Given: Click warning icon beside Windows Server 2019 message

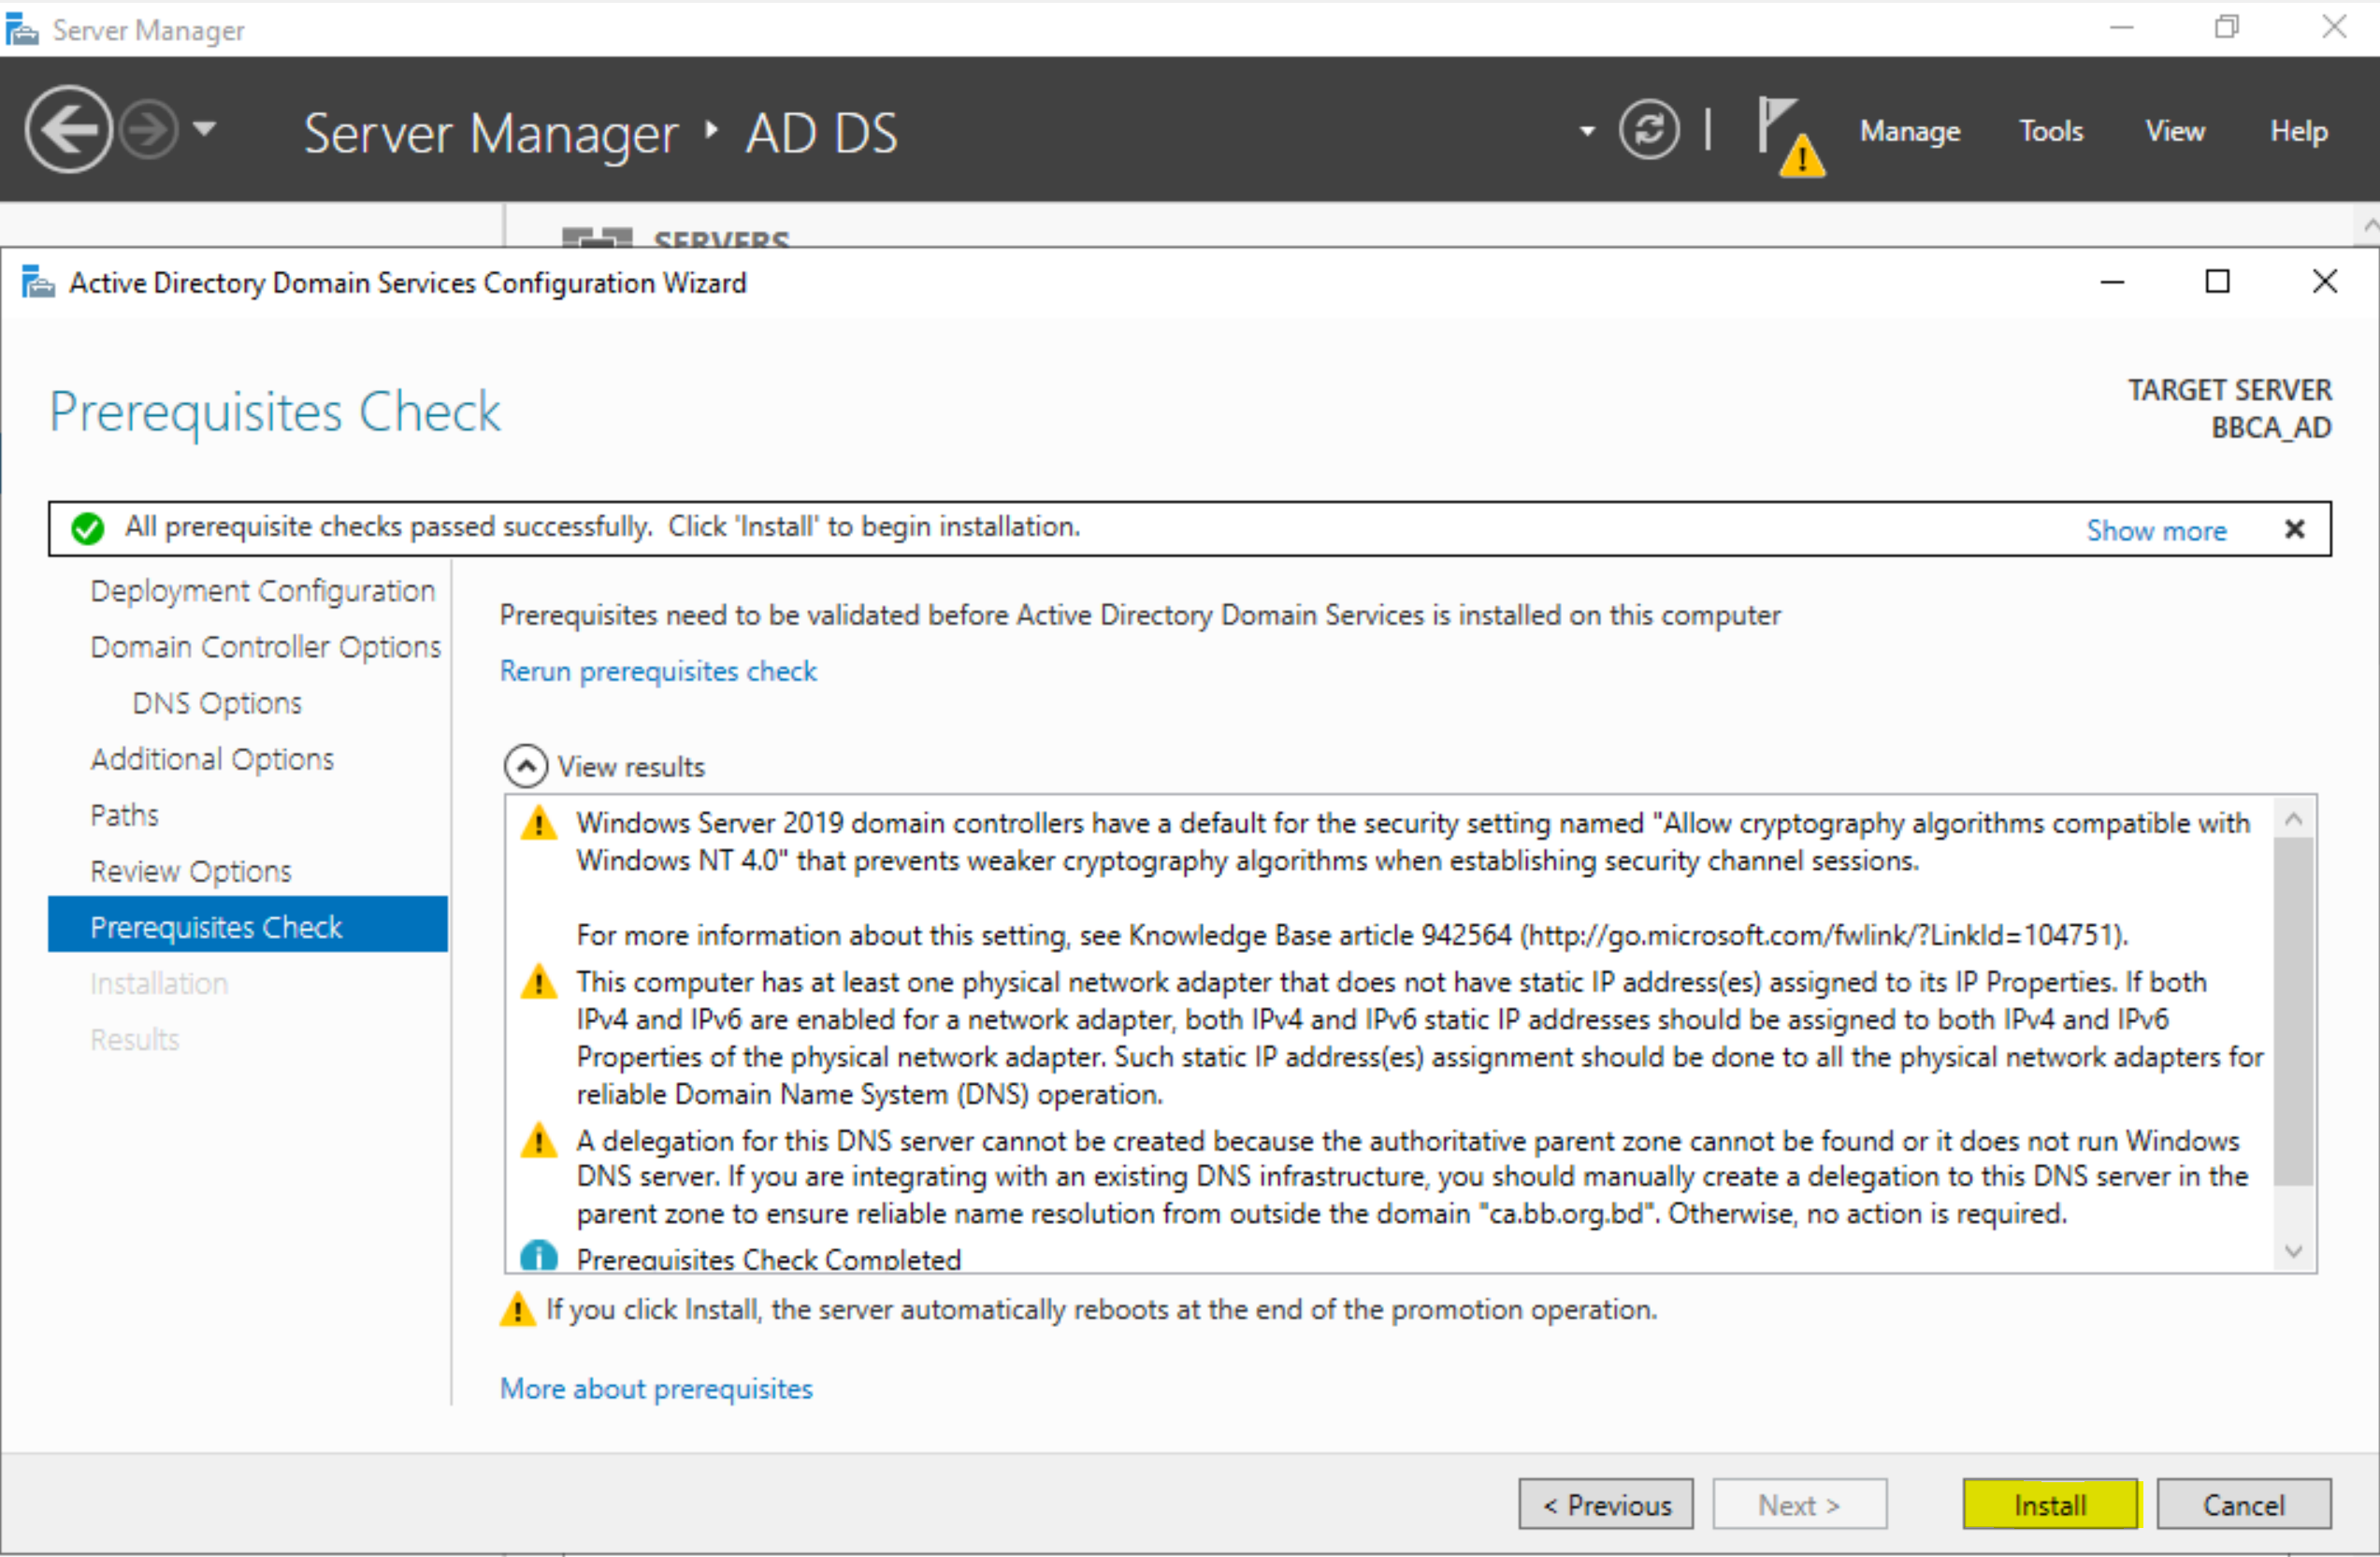Looking at the screenshot, I should click(x=539, y=824).
